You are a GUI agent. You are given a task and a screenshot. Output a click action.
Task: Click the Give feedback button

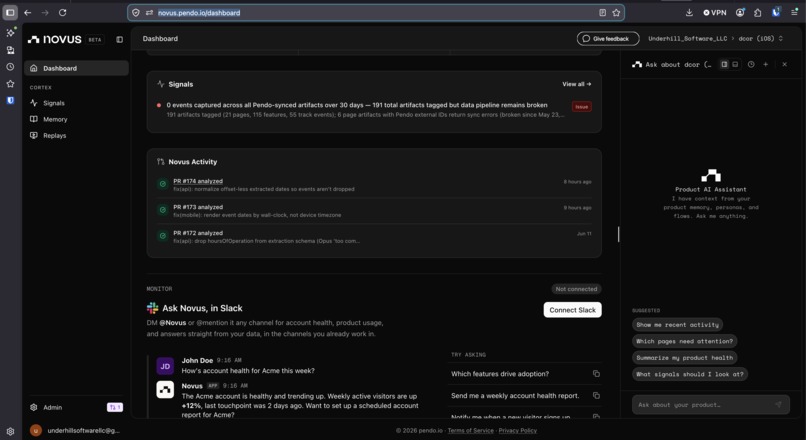coord(608,39)
